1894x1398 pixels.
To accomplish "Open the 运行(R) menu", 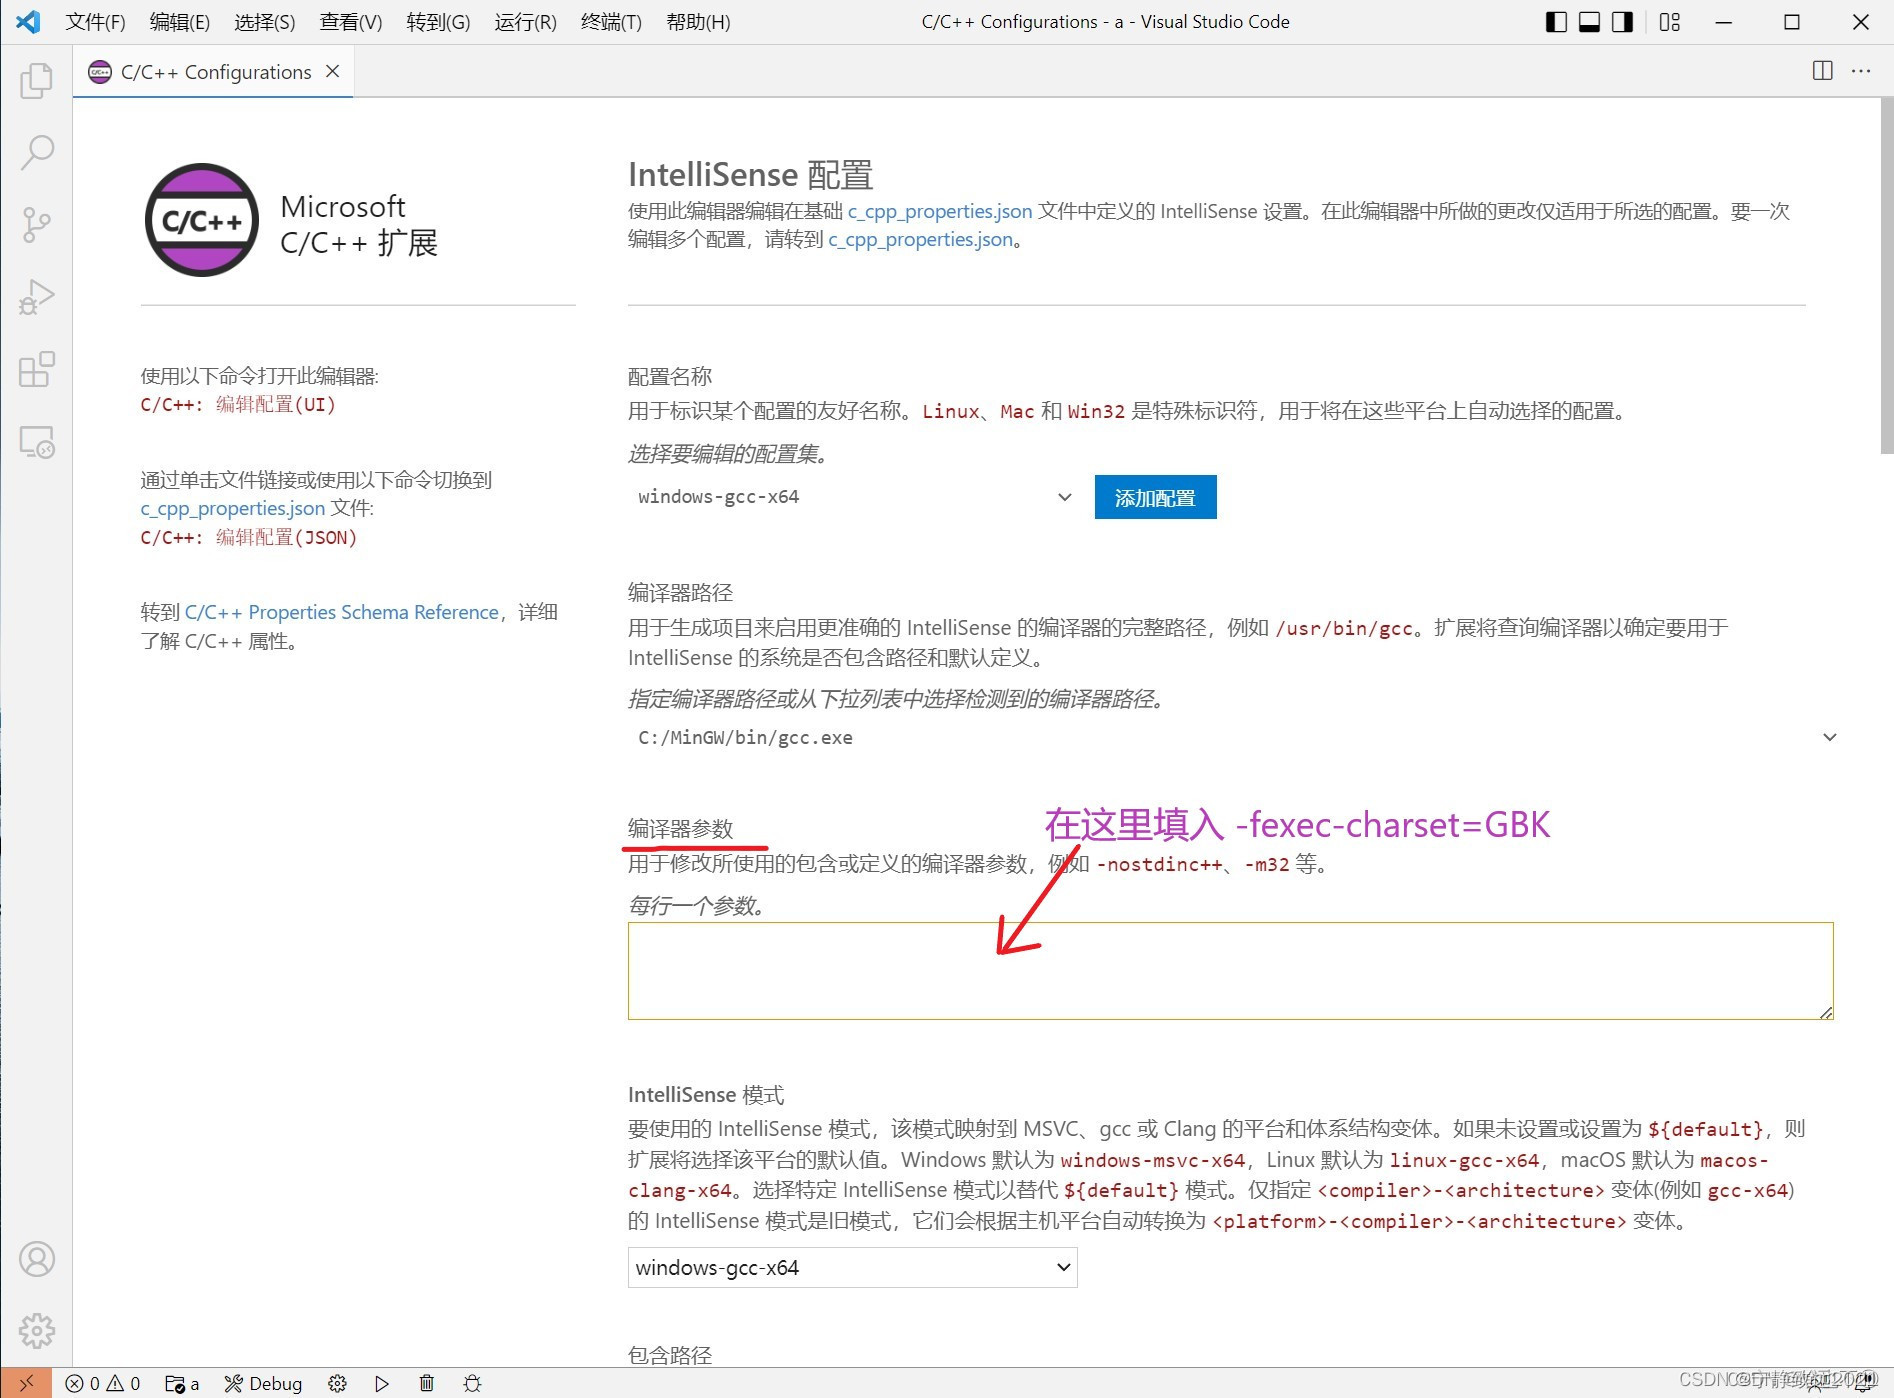I will pyautogui.click(x=525, y=22).
